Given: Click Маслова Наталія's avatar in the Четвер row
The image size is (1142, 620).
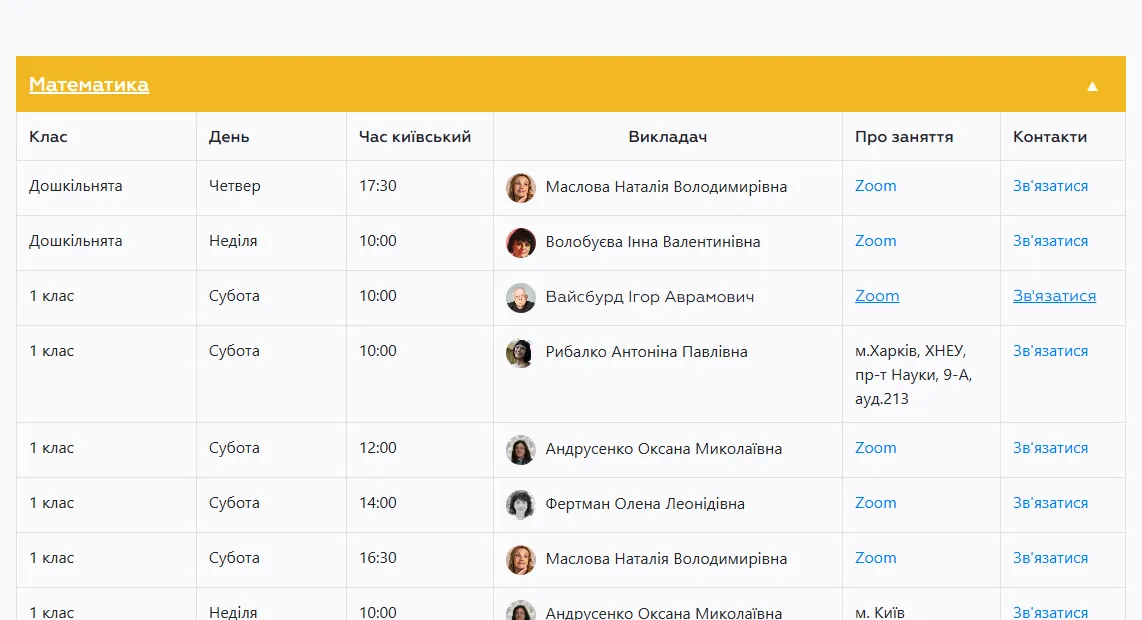Looking at the screenshot, I should [521, 187].
